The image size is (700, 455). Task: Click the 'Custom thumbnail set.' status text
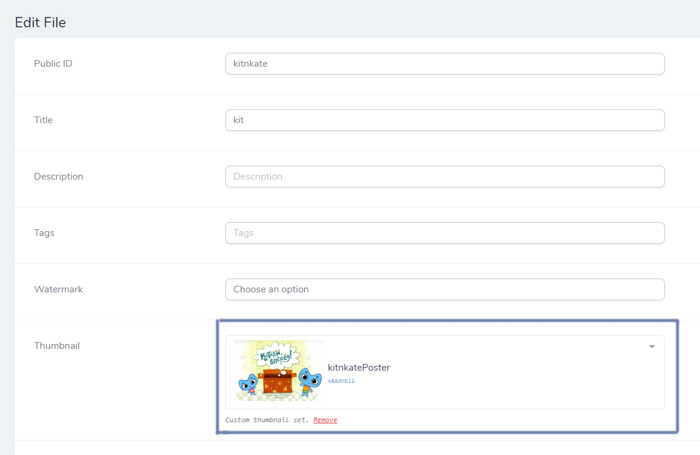267,420
